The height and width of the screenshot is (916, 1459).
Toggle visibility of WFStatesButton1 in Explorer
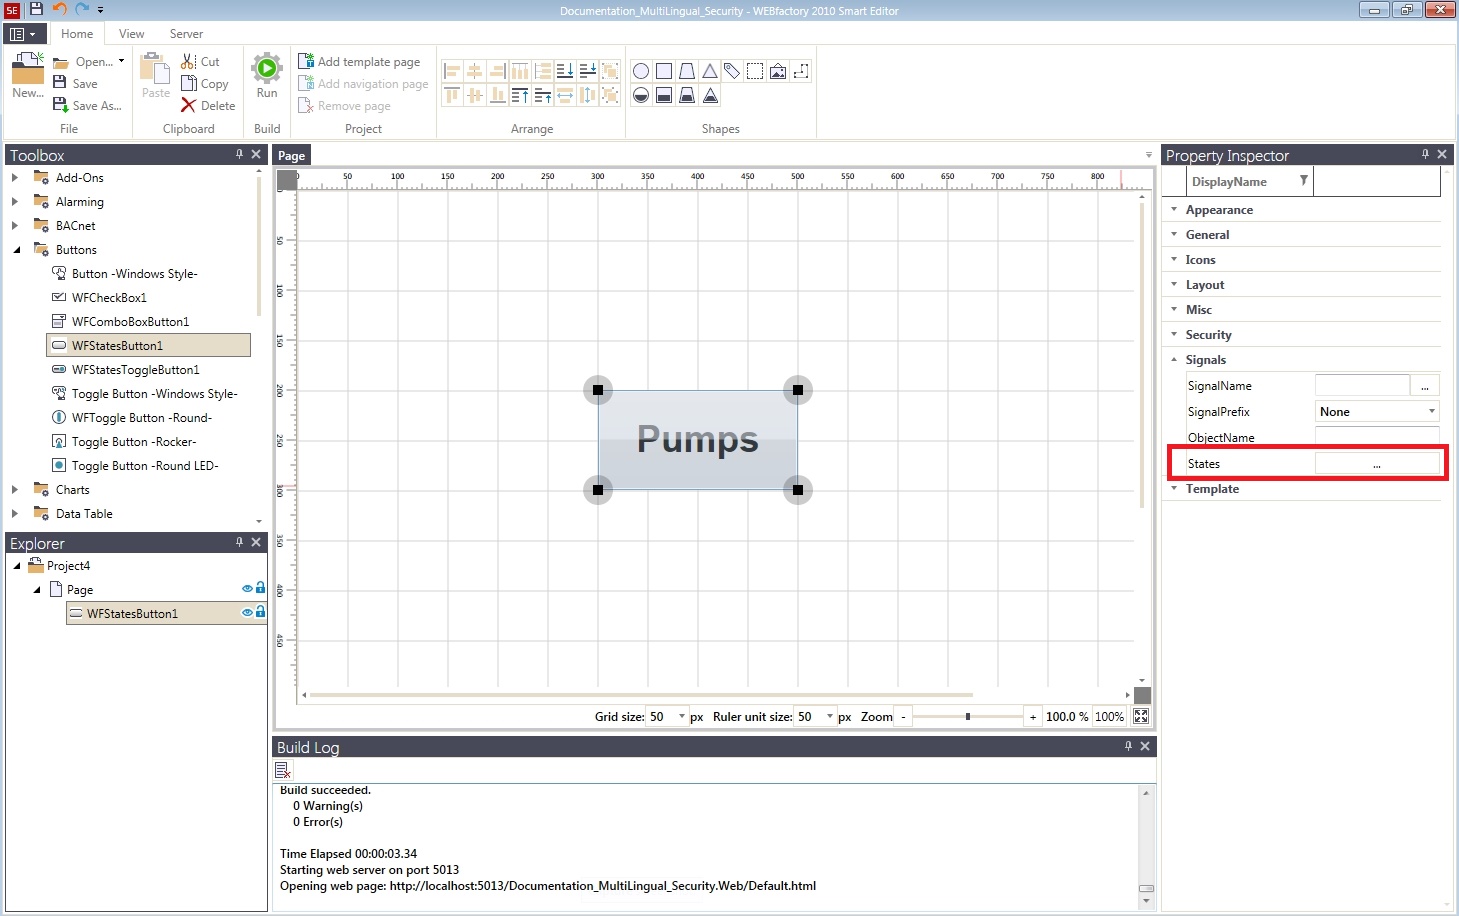(247, 612)
